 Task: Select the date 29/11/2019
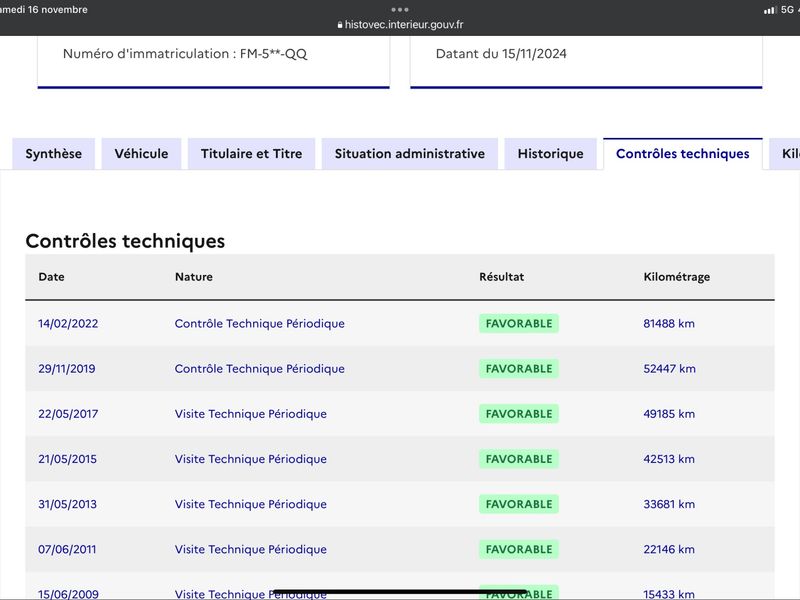[x=67, y=368]
